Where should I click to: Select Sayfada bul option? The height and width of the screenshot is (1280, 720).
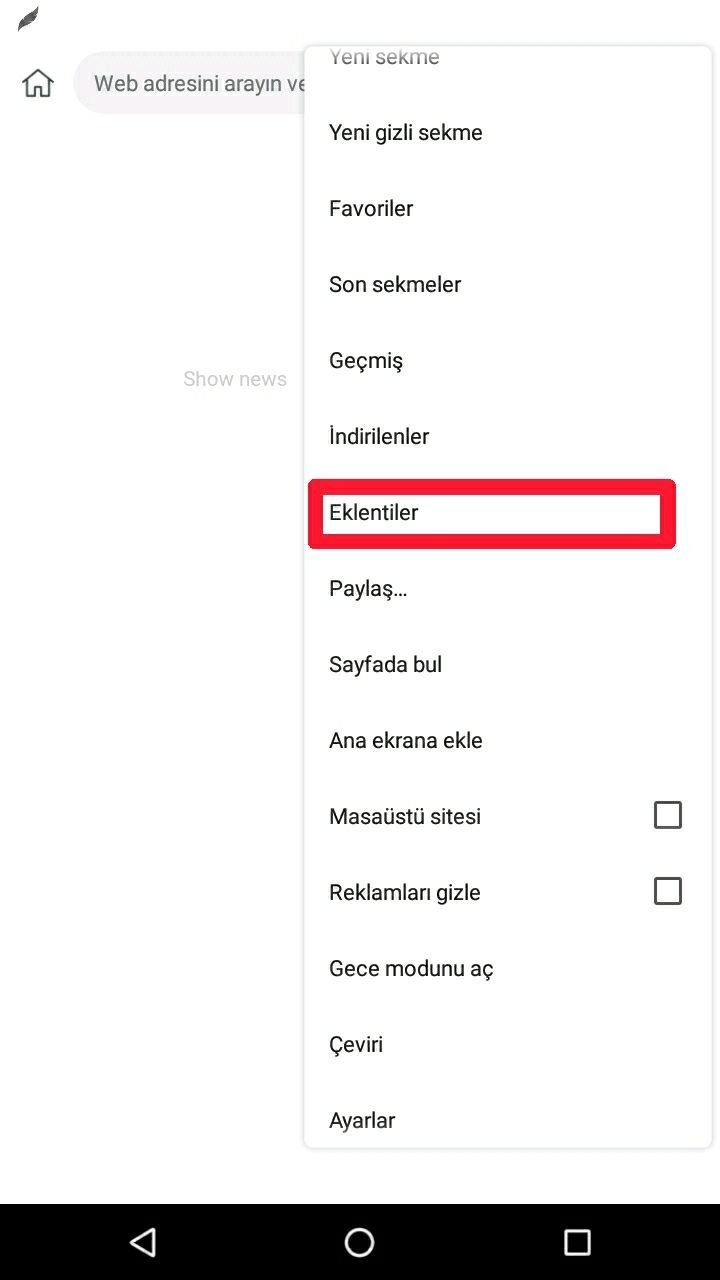point(385,665)
